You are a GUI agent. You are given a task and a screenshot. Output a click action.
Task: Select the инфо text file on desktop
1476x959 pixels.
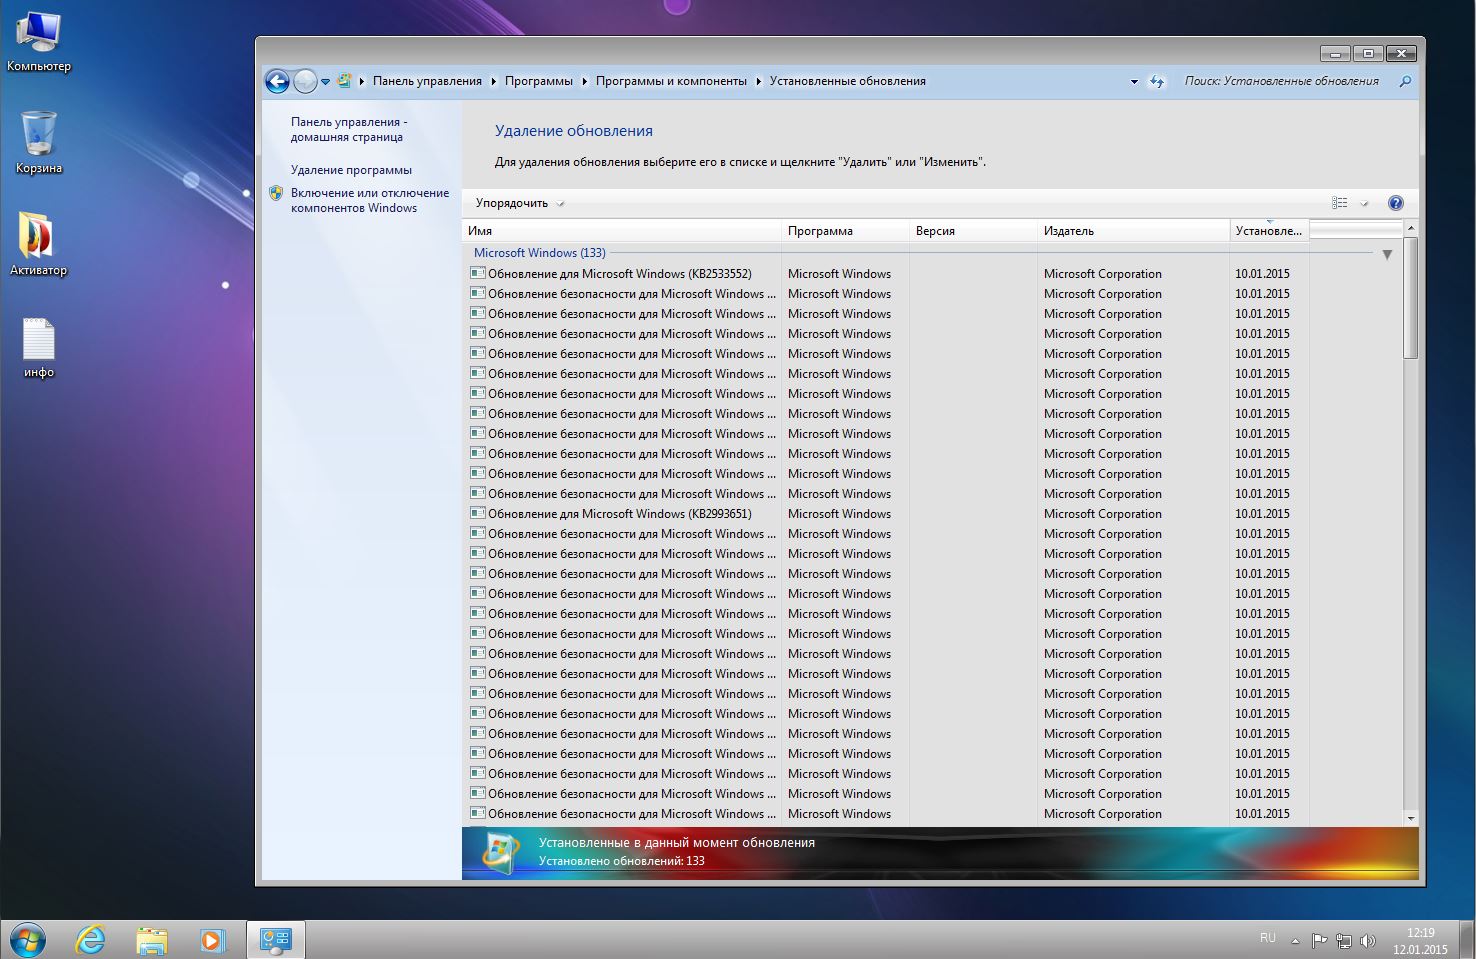pyautogui.click(x=39, y=349)
